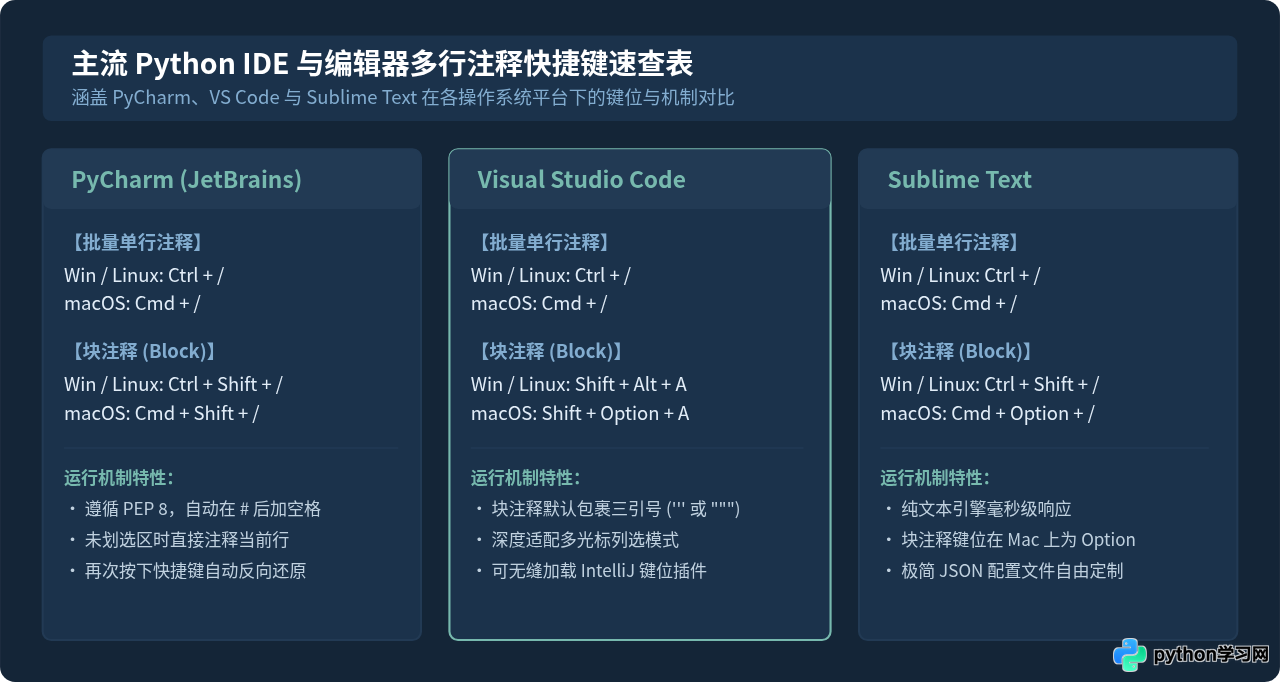Image resolution: width=1280 pixels, height=683 pixels.
Task: Click the bullet "未划选区时直接注释当前行"
Action: [x=177, y=540]
